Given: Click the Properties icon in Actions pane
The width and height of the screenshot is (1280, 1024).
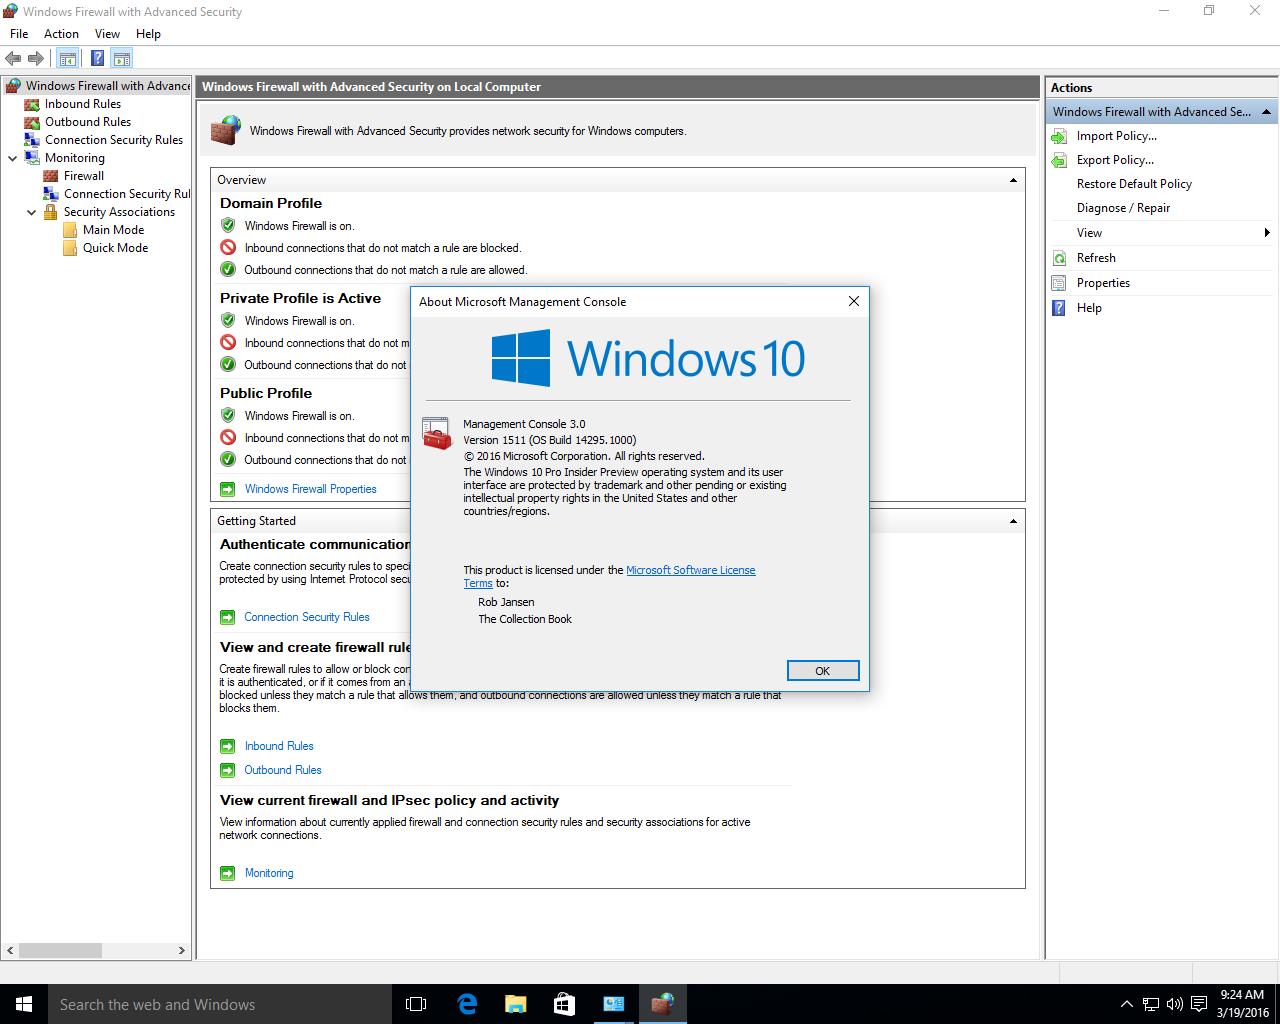Looking at the screenshot, I should (x=1059, y=283).
